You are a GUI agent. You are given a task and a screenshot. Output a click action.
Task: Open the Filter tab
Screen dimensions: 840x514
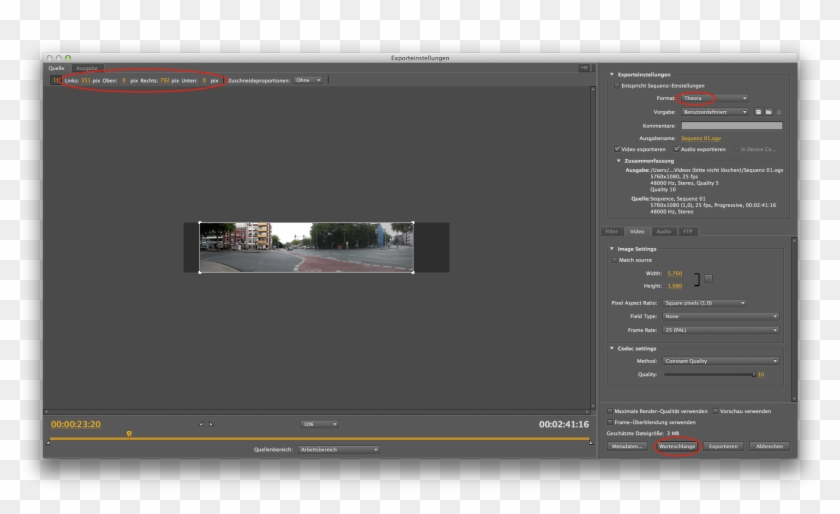(612, 232)
